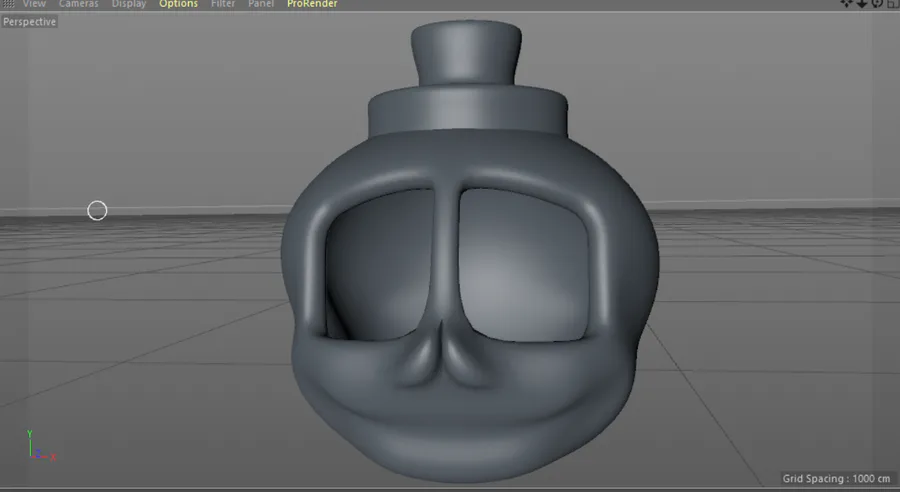This screenshot has height=492, width=900.
Task: Open the ProRender menu
Action: 312,3
